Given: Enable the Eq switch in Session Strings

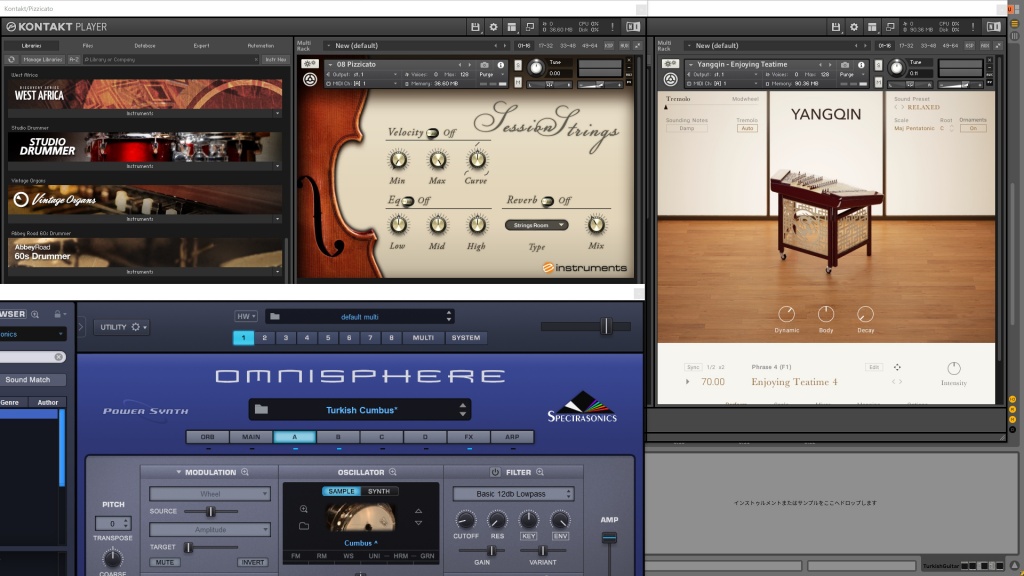Looking at the screenshot, I should (x=408, y=201).
